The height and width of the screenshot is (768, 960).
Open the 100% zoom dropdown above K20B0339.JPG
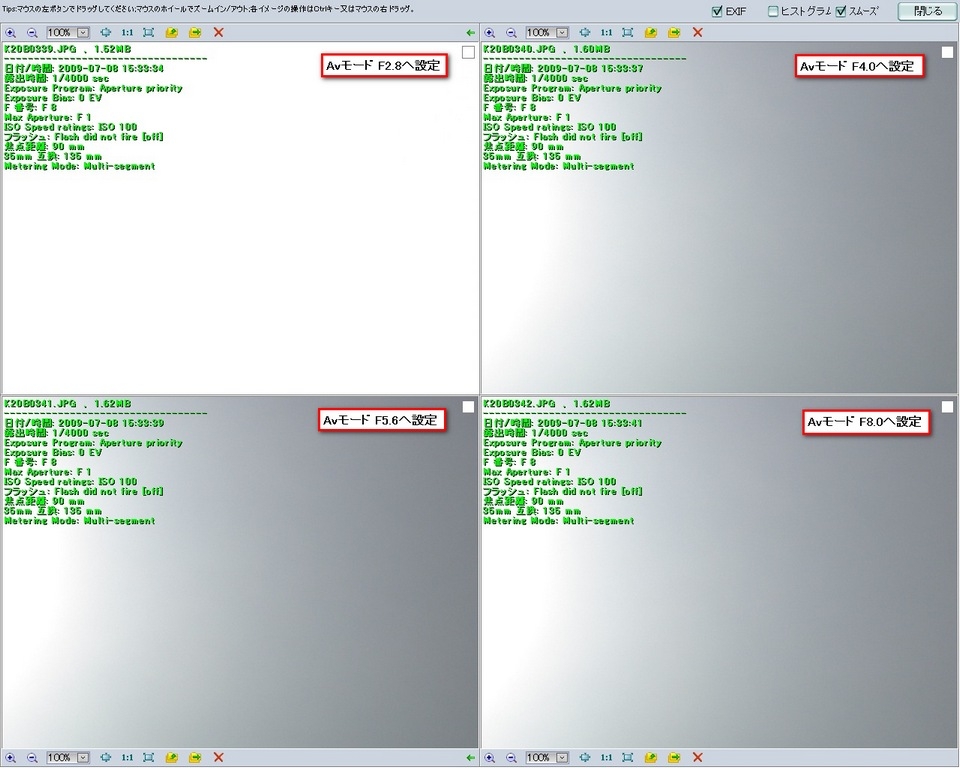[x=83, y=32]
